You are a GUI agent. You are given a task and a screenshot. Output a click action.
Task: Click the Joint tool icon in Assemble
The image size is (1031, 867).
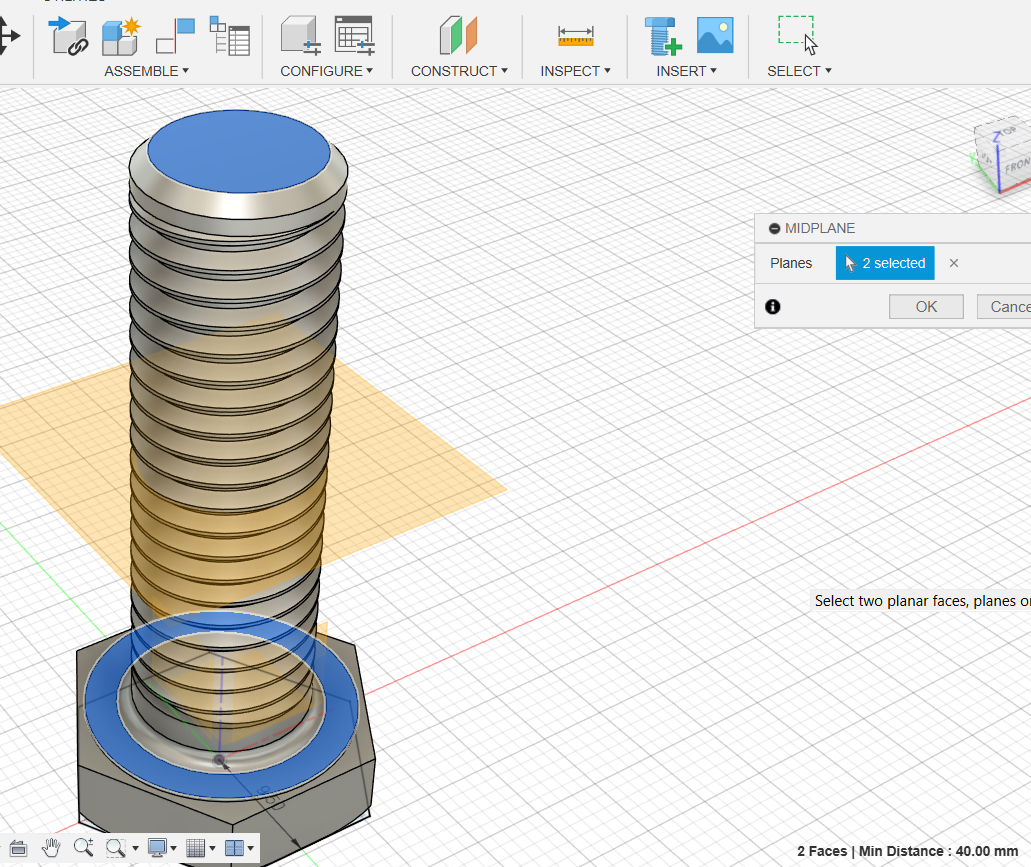69,36
